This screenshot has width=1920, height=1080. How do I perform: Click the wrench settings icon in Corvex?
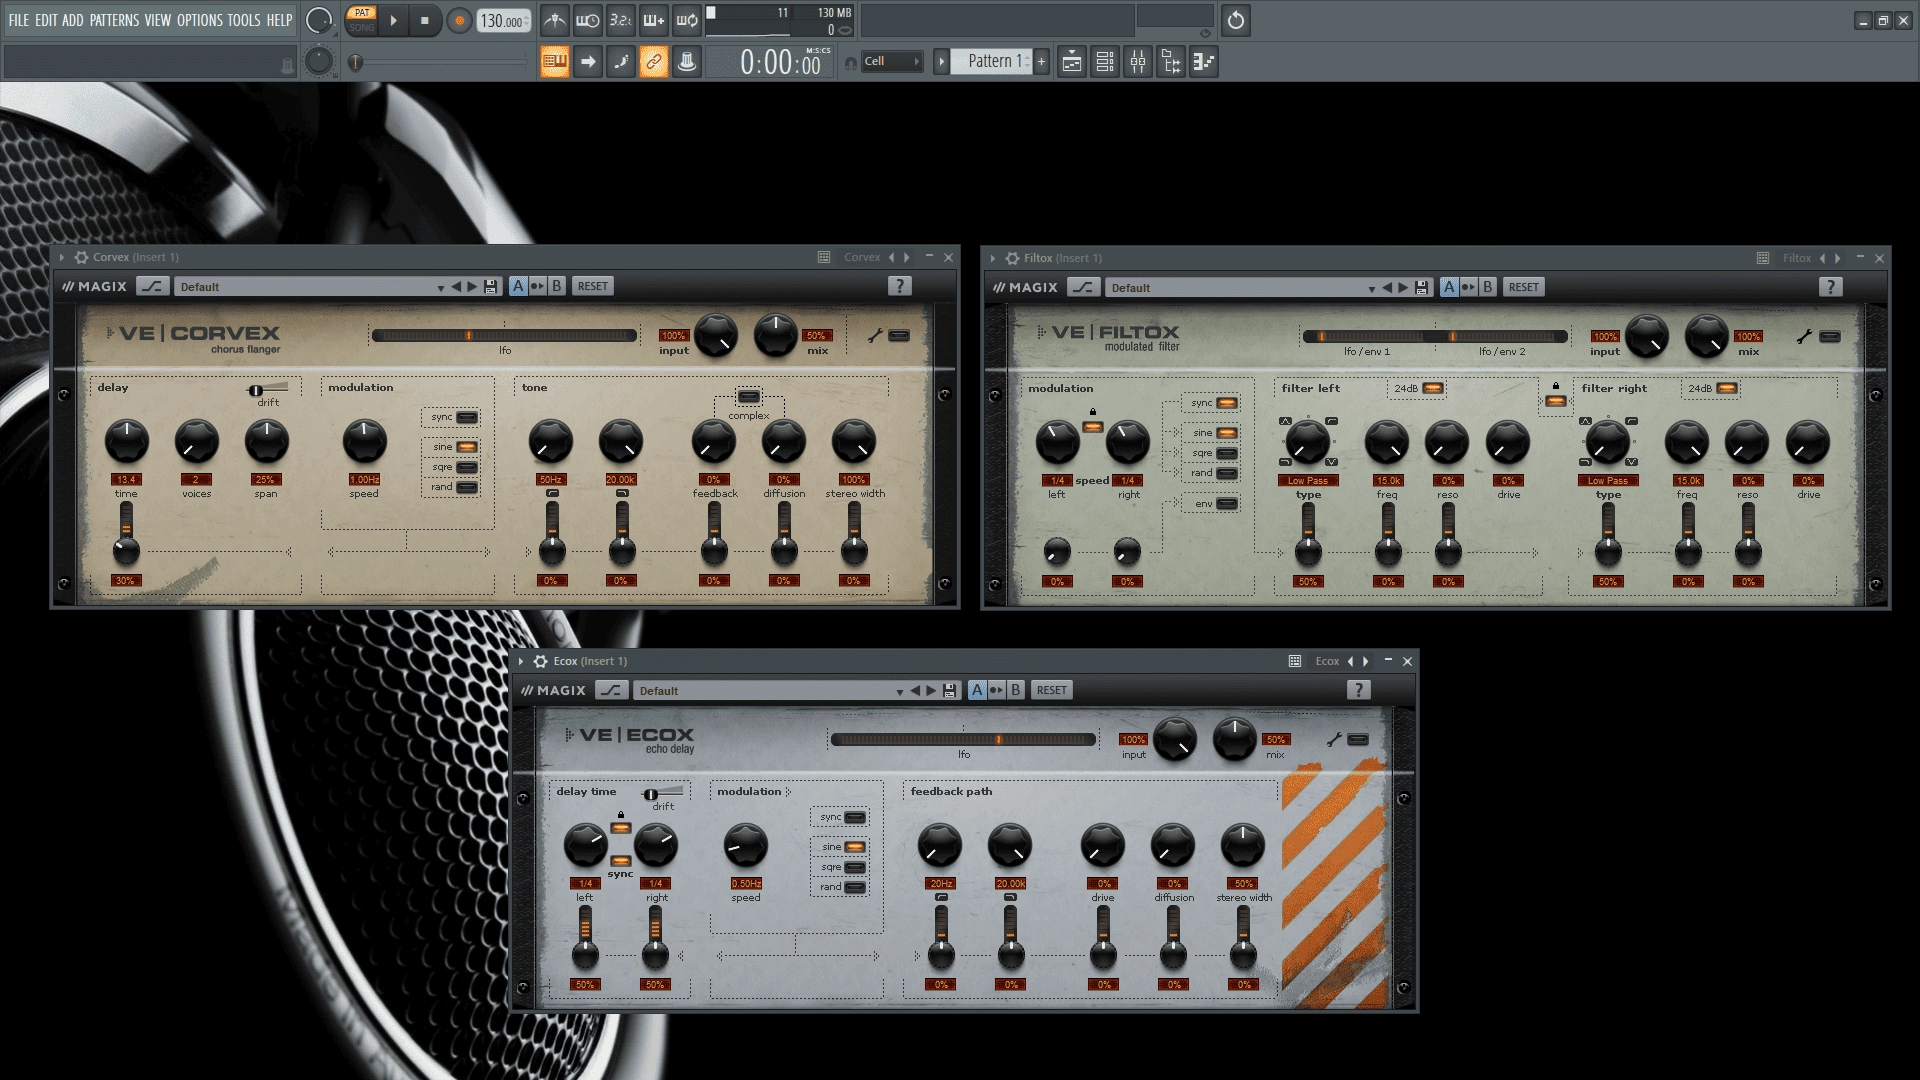coord(875,335)
